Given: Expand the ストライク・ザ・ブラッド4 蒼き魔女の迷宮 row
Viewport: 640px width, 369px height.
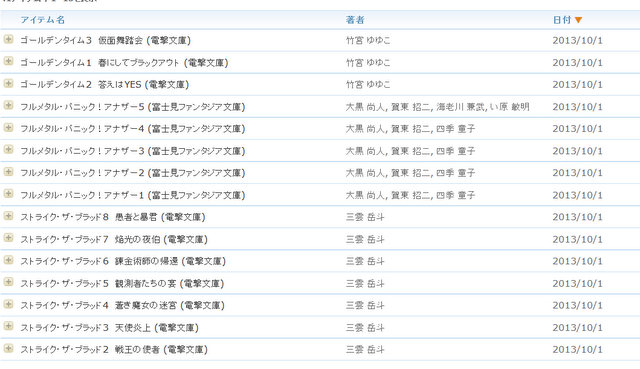Looking at the screenshot, I should point(8,304).
